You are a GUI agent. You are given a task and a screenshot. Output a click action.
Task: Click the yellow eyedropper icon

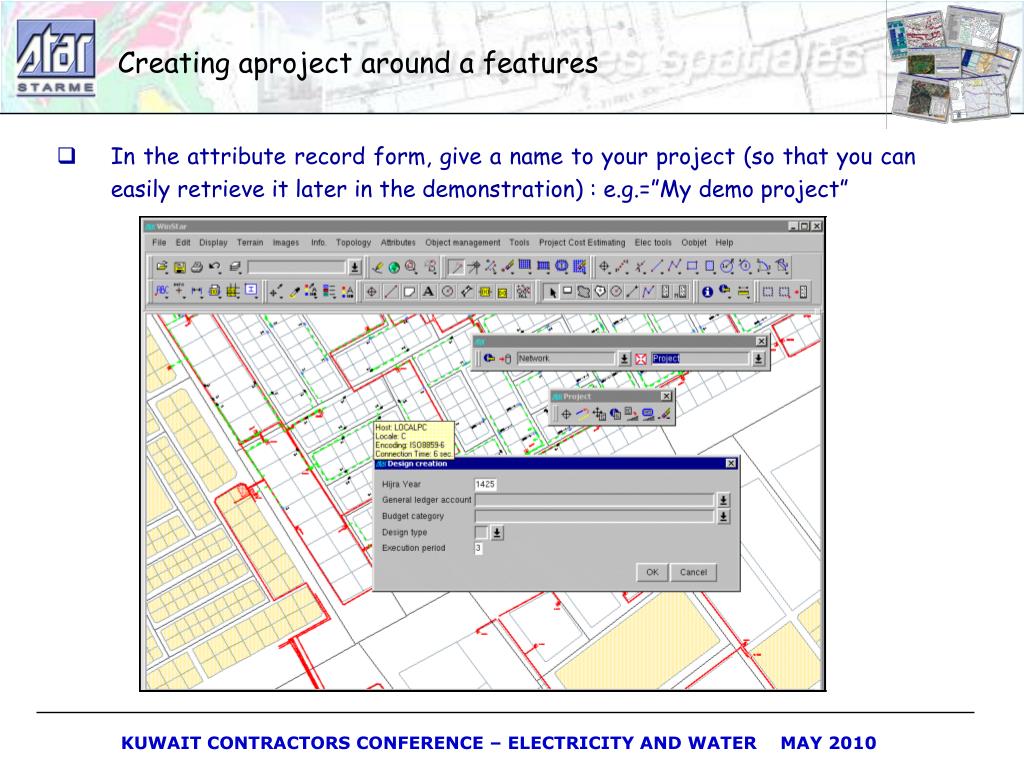295,292
